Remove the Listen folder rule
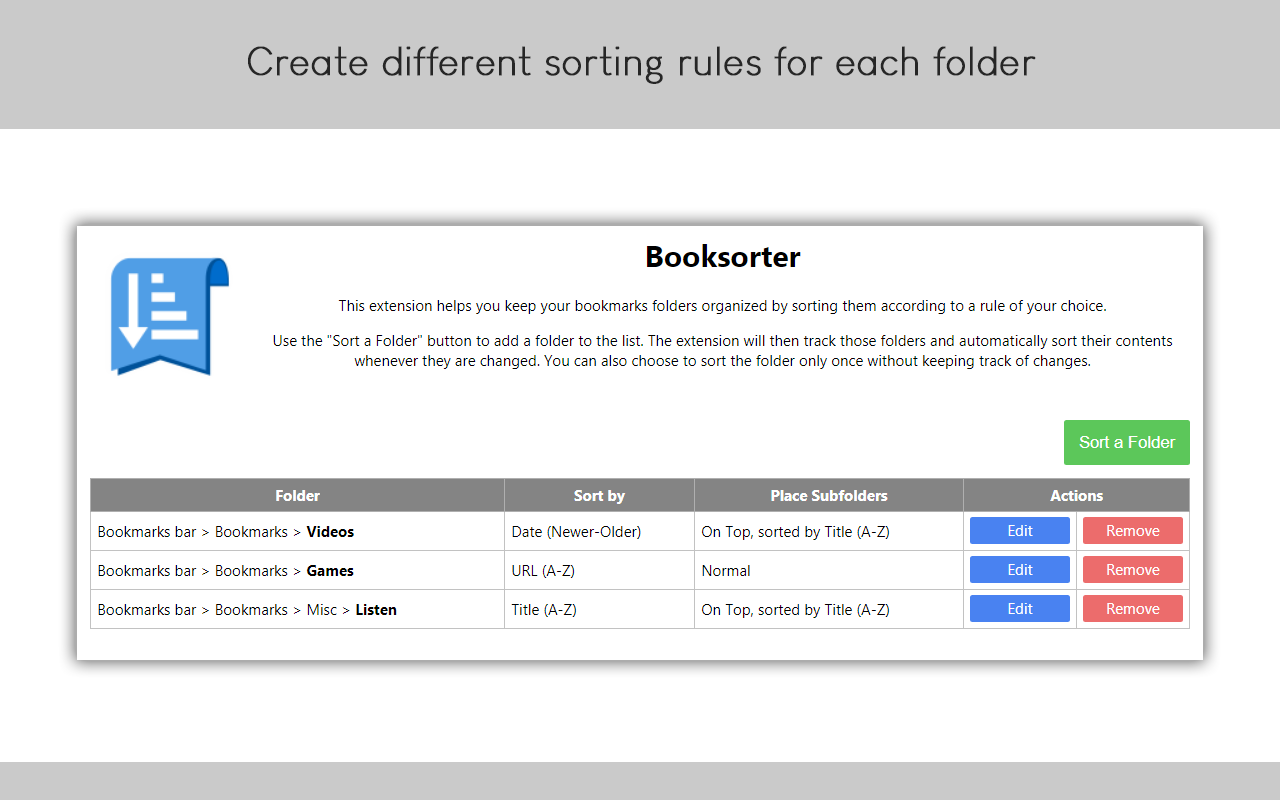This screenshot has width=1280, height=800. tap(1132, 608)
